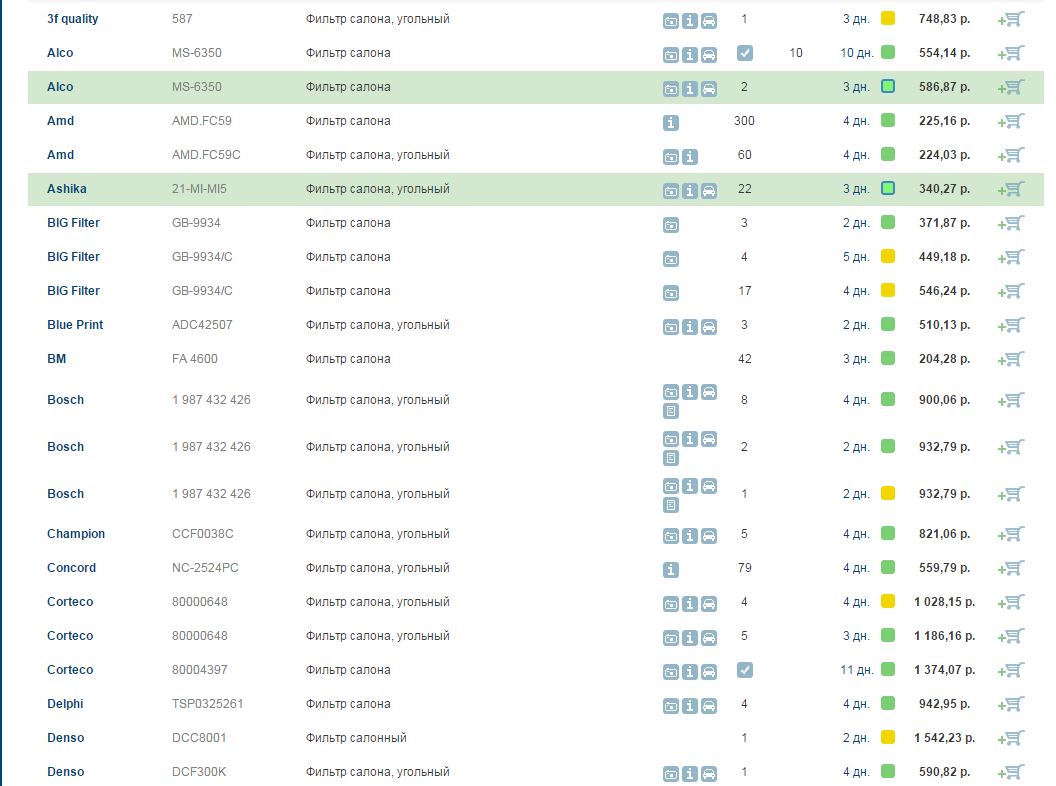This screenshot has height=786, width=1056.
Task: Add Denso DCC8001 to cart
Action: (x=1011, y=738)
